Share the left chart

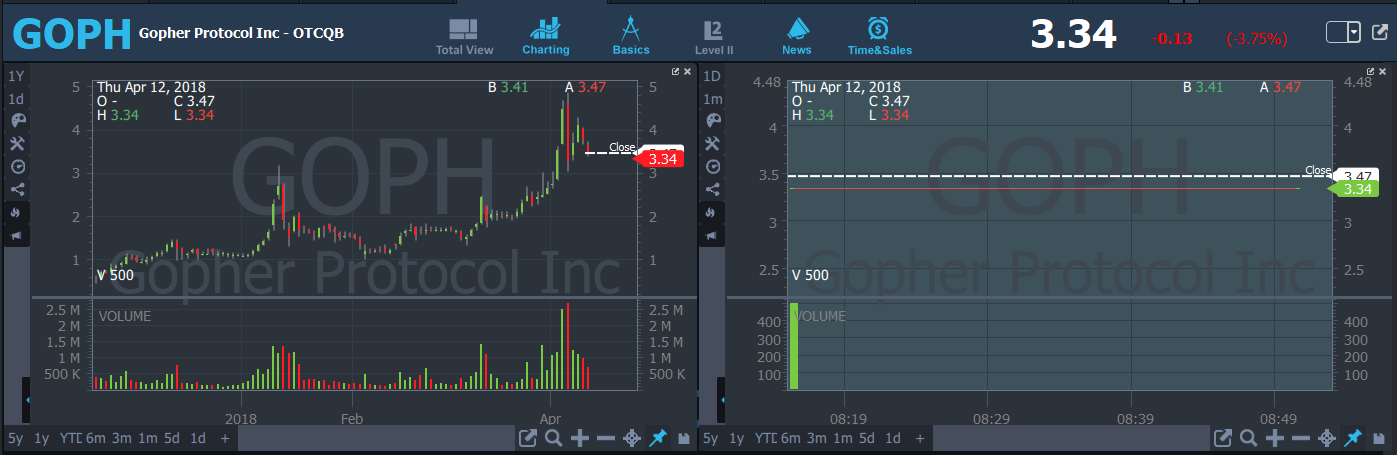click(x=16, y=189)
